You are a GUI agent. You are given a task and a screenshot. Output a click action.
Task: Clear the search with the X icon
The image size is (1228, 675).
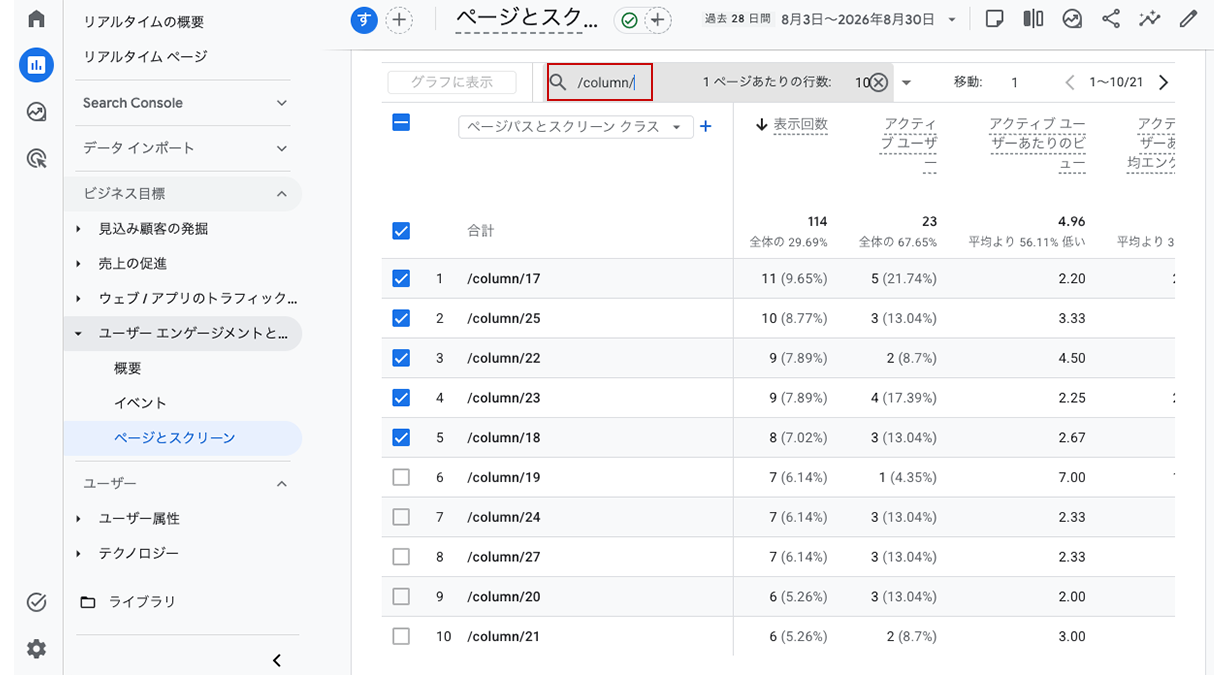coord(877,83)
